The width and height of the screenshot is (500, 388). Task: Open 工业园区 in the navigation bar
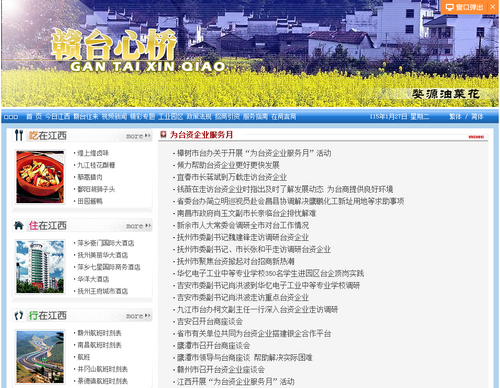pyautogui.click(x=171, y=116)
